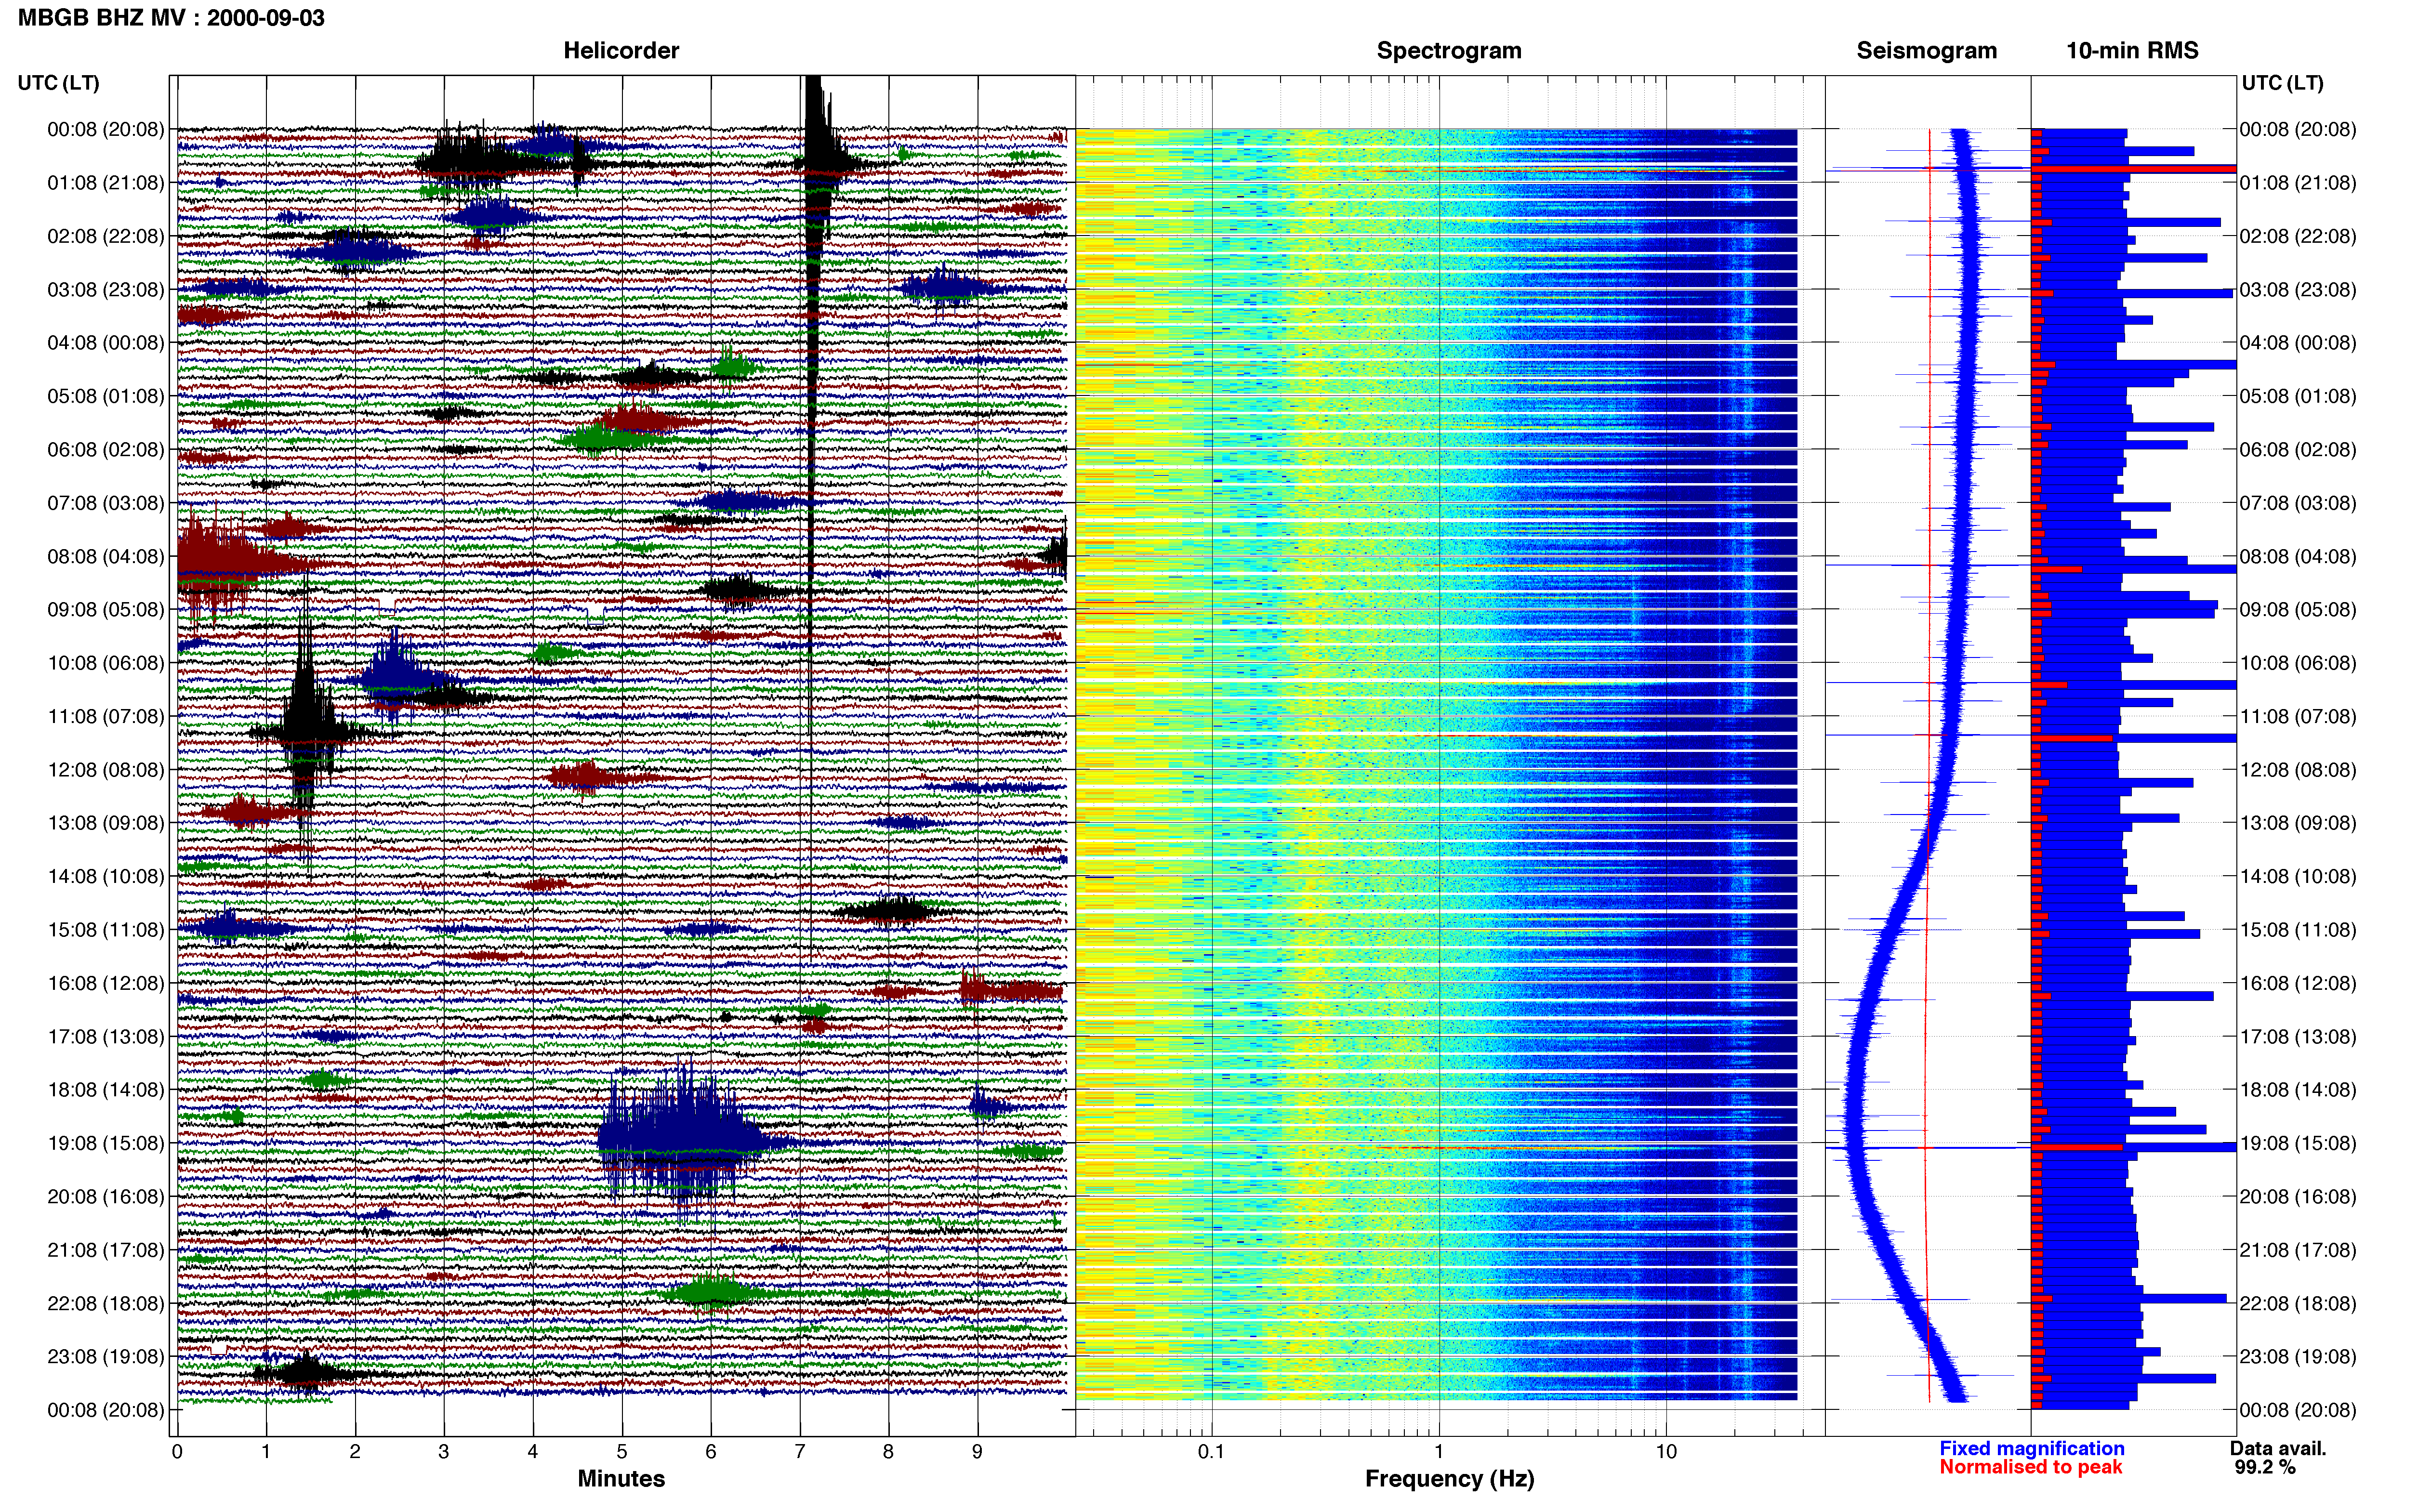Click the left 'UTC (LT)' axis label

tap(59, 83)
